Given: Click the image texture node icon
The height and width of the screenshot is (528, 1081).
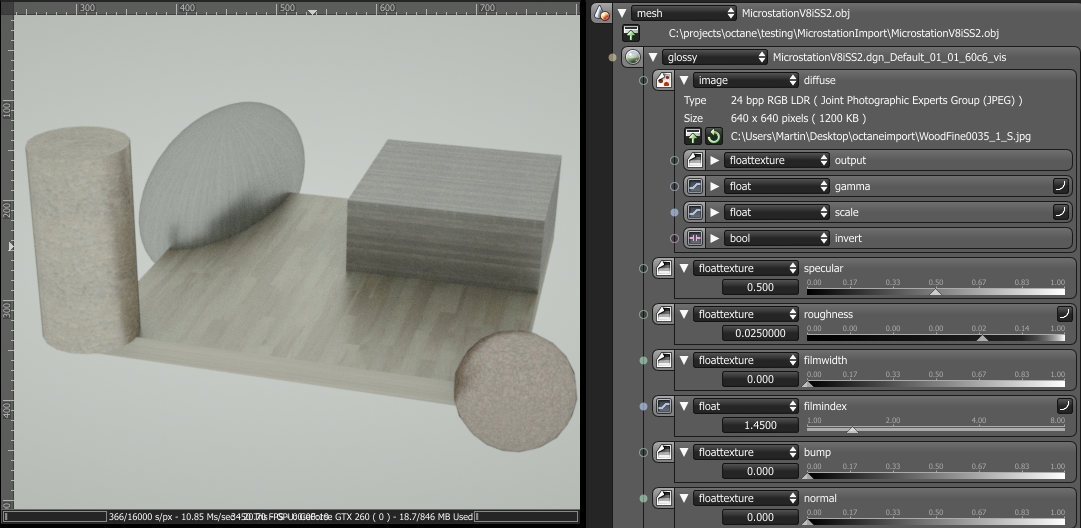Looking at the screenshot, I should [x=662, y=80].
